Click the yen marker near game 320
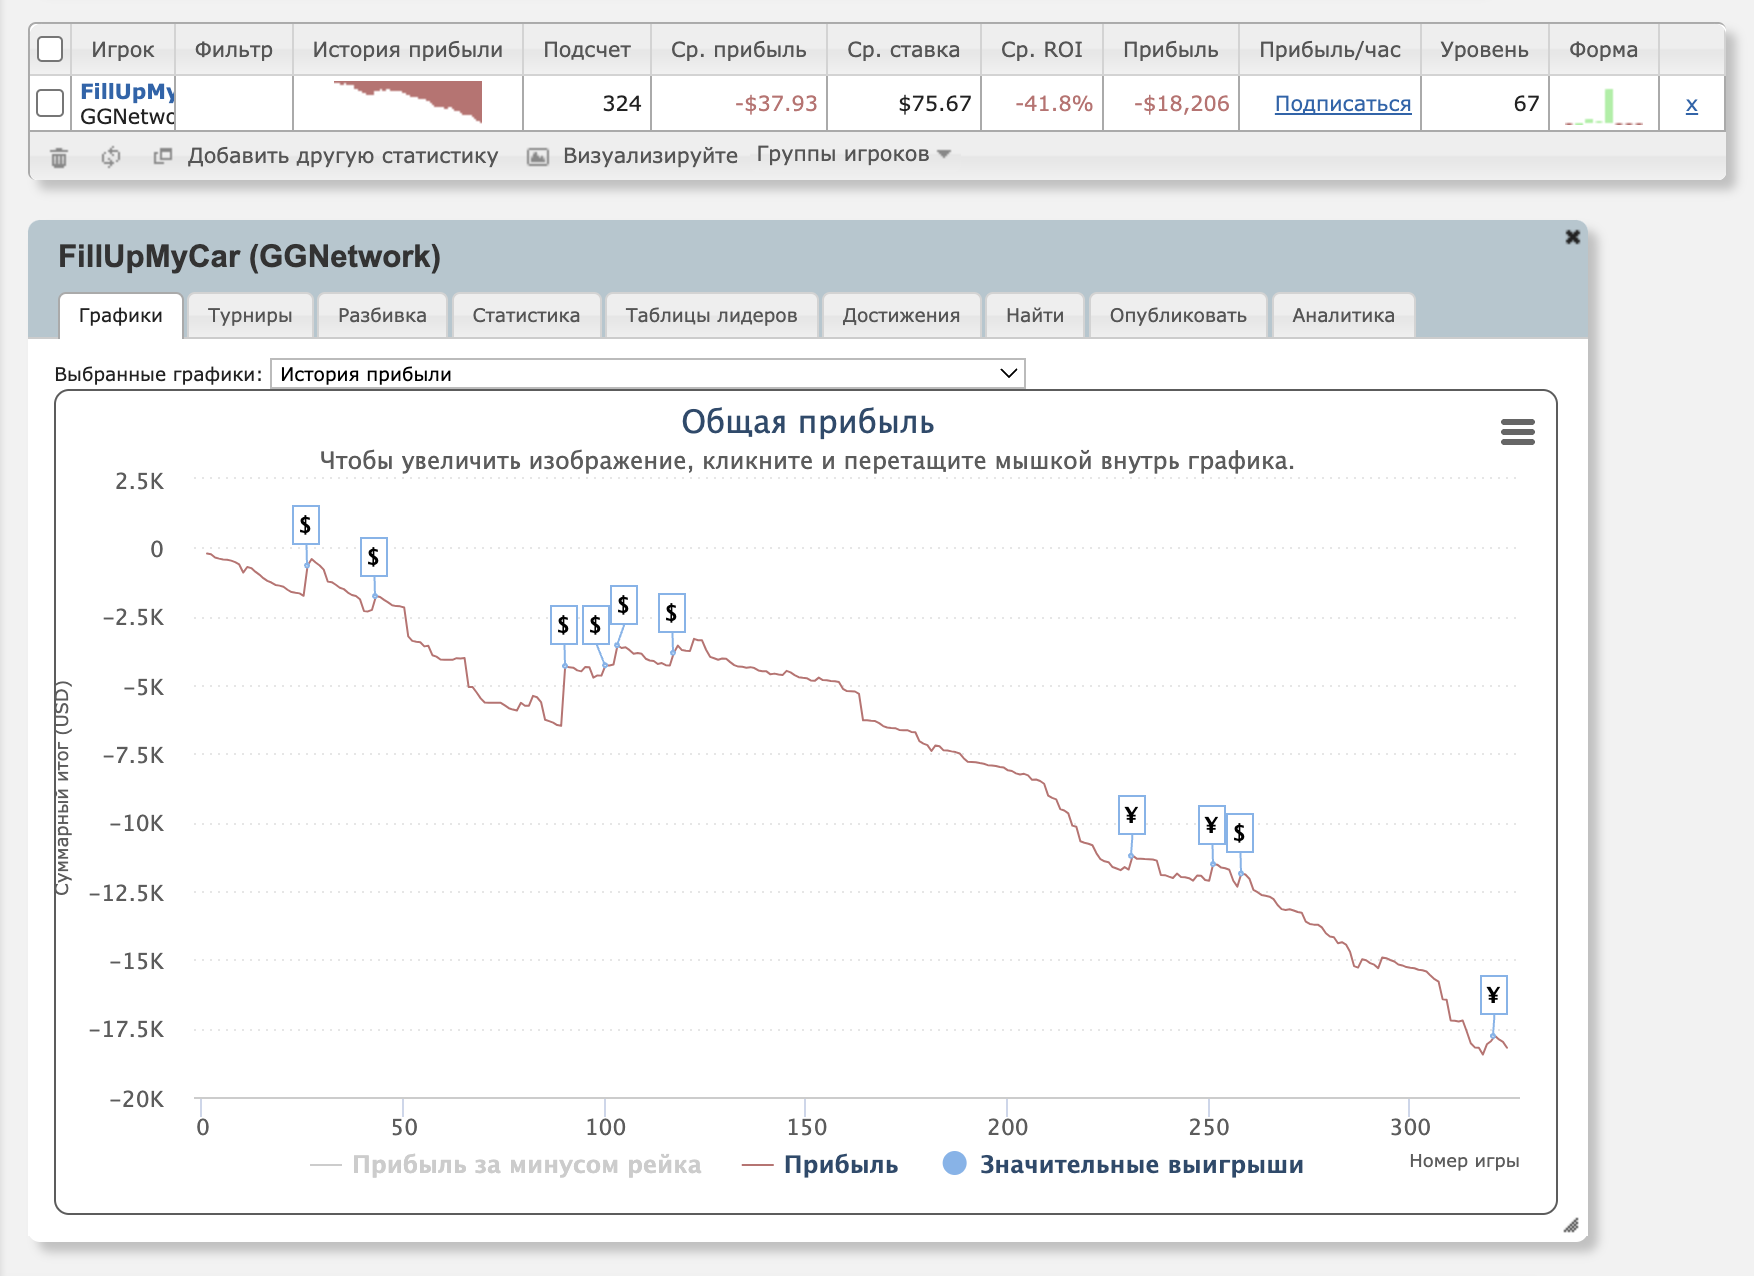Screen dimensions: 1754x1276 [1493, 995]
